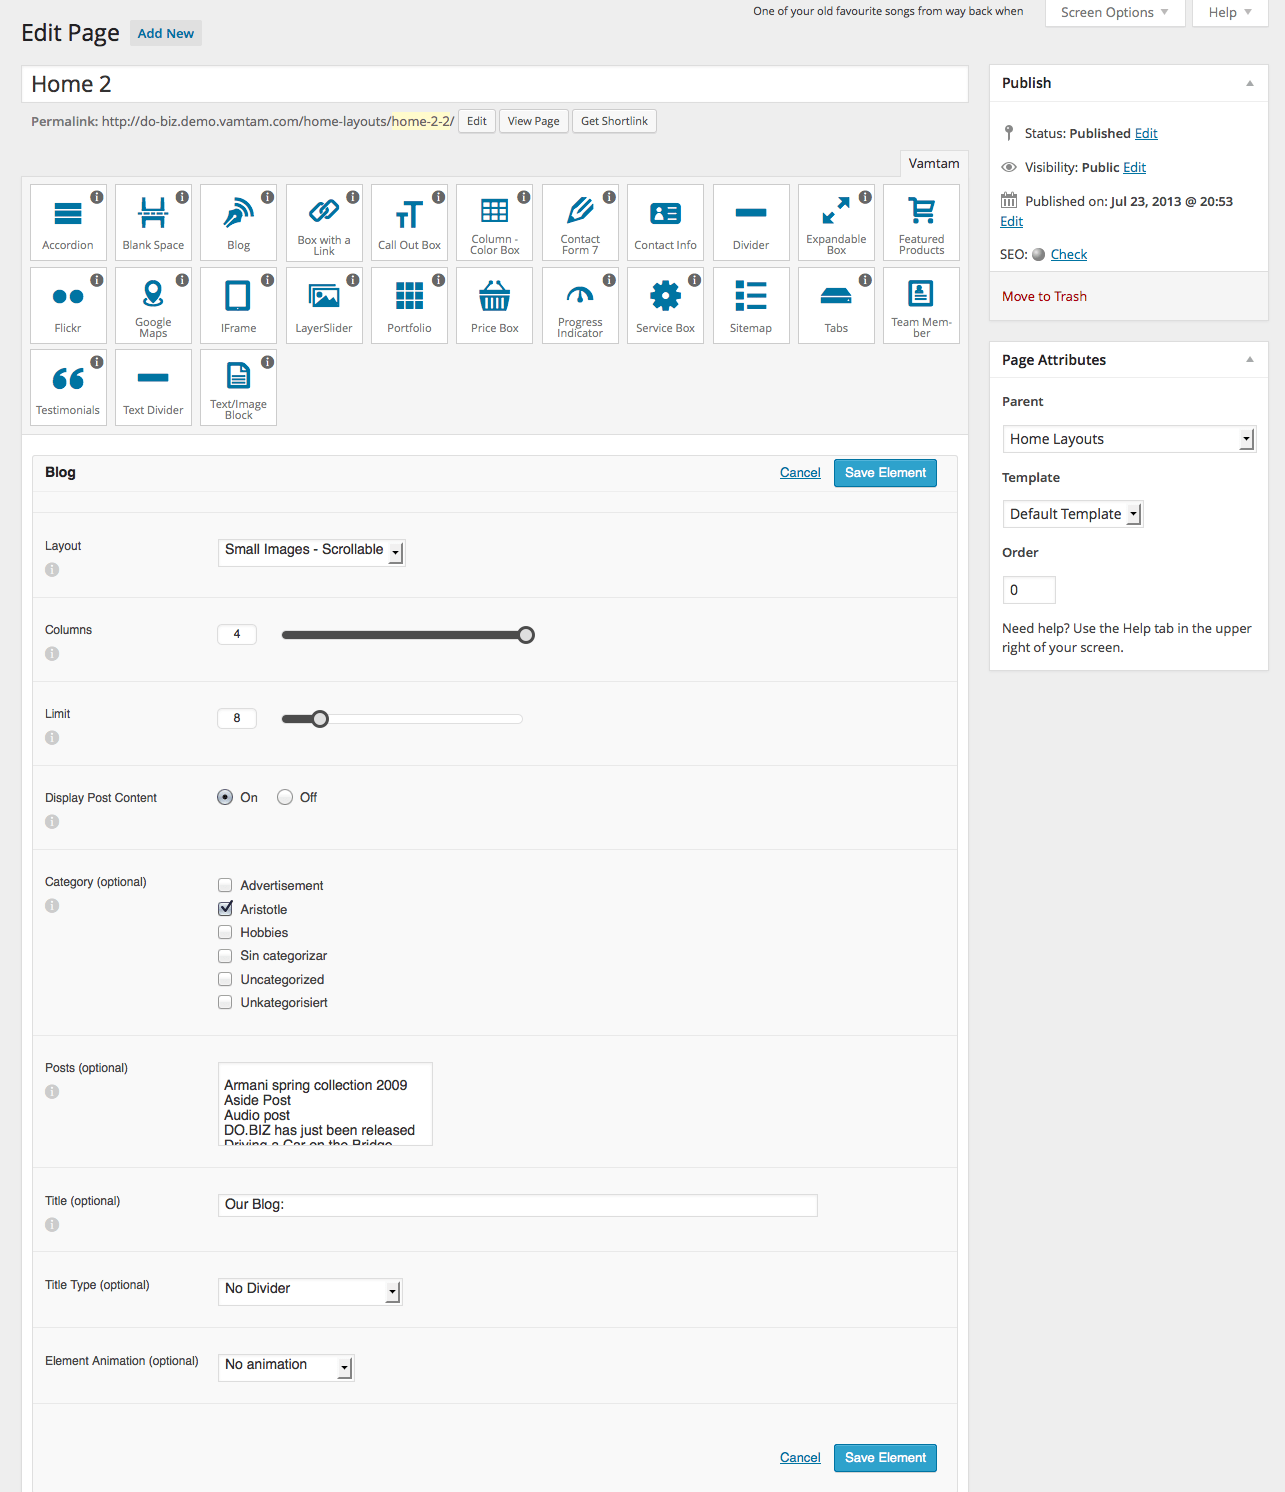Insert the Call Out Box element
Screen dimensions: 1285x1492
click(x=409, y=222)
